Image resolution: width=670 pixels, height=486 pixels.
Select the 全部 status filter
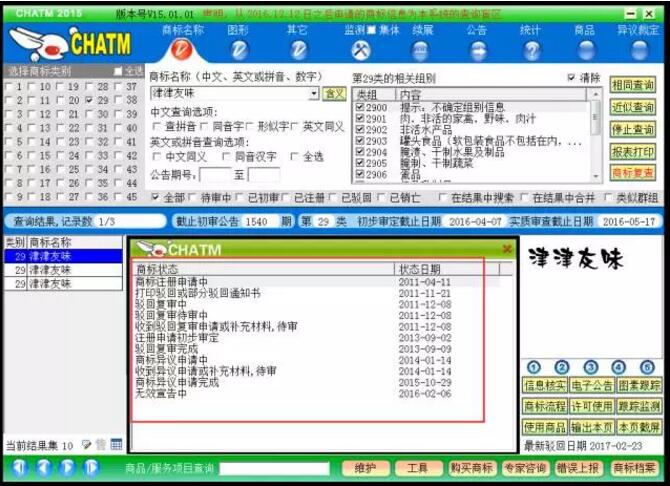point(155,198)
